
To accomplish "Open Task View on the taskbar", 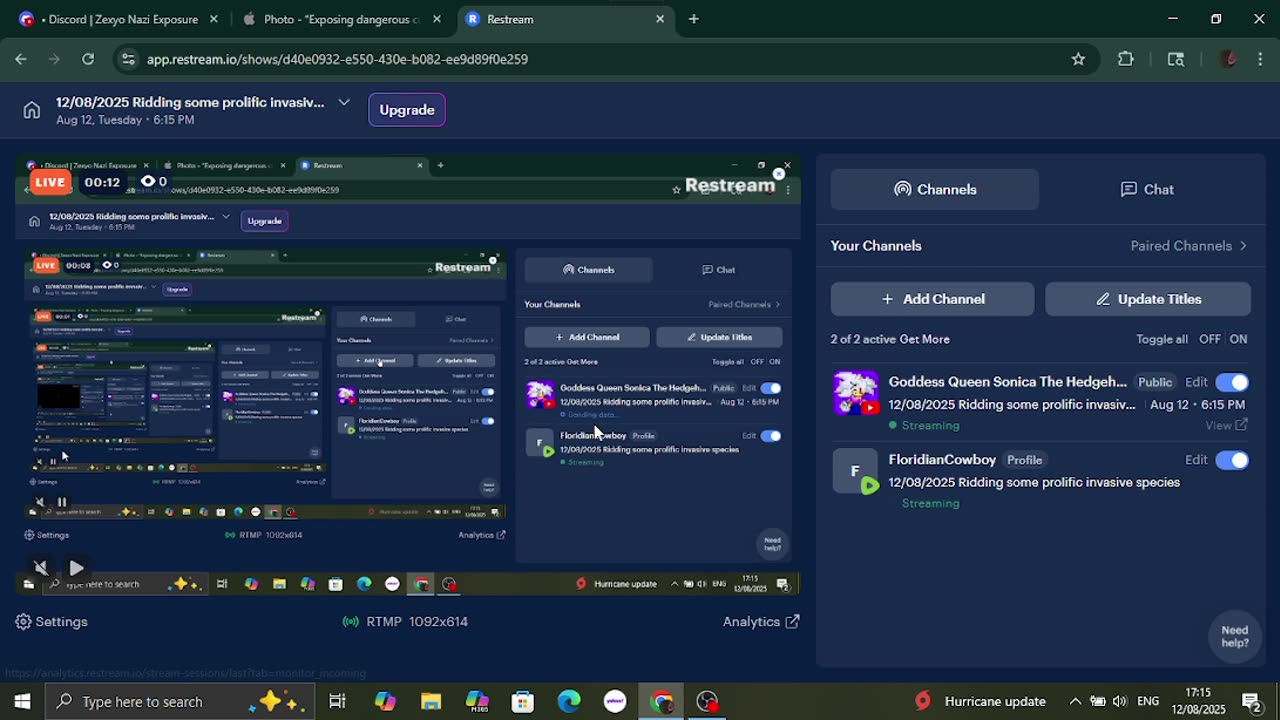I will tap(337, 701).
